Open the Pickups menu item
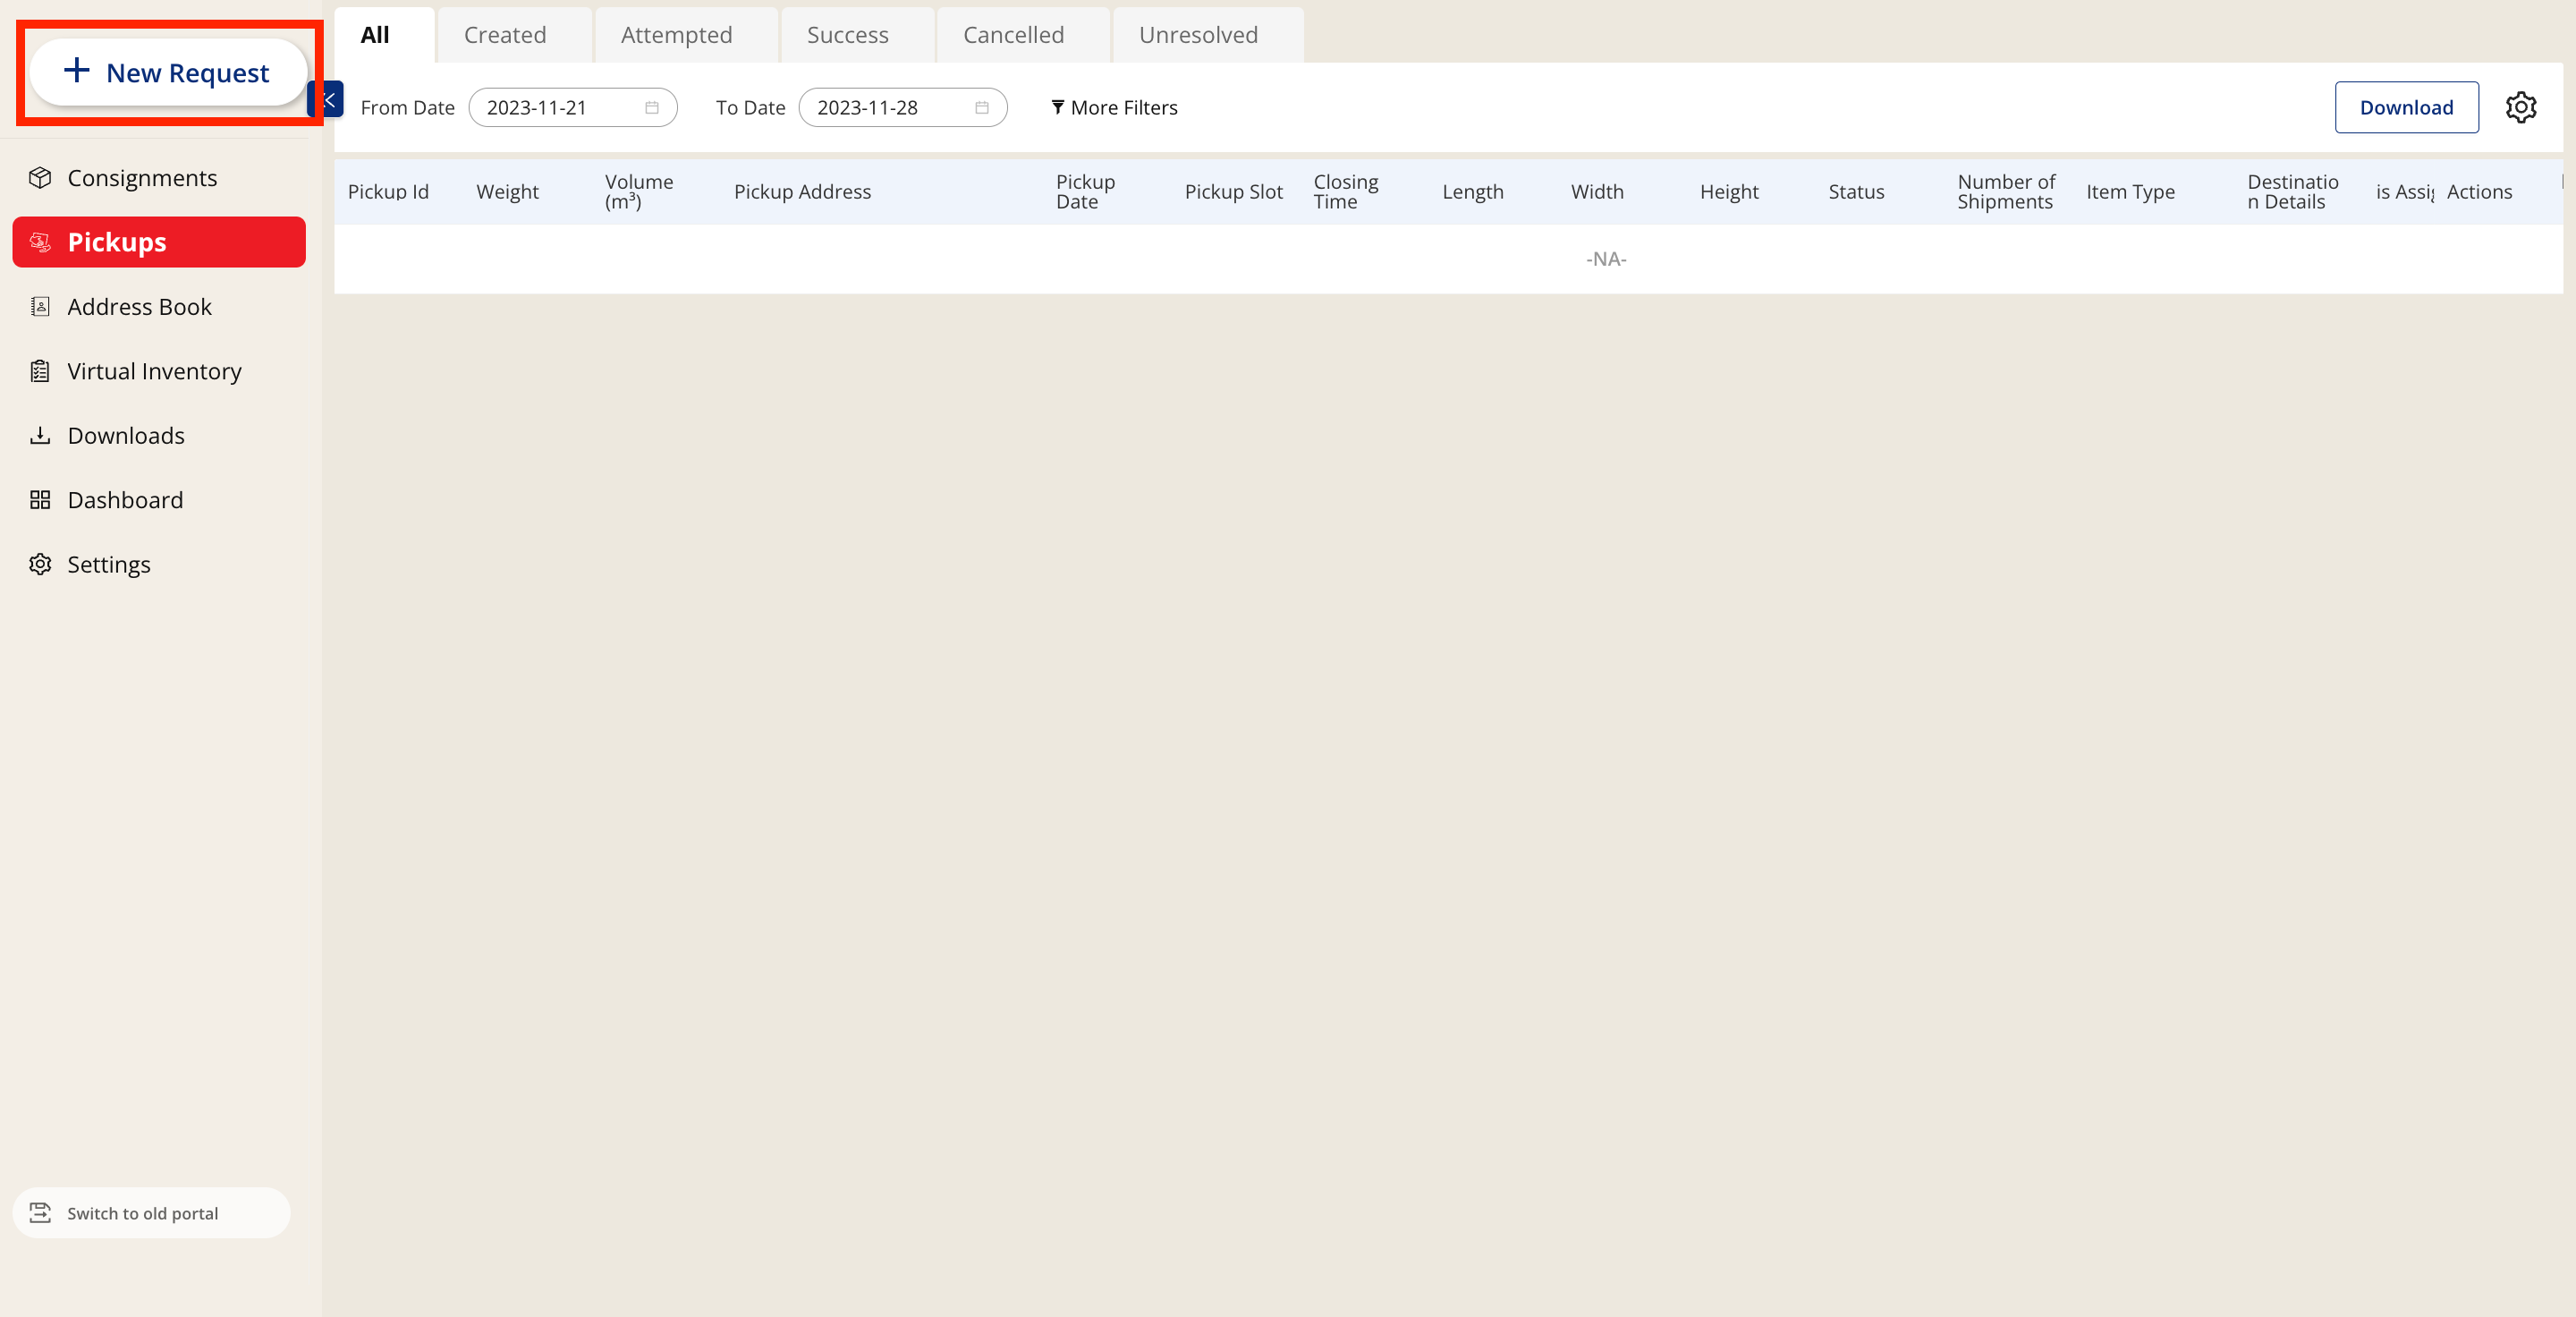Viewport: 2576px width, 1317px height. [x=159, y=242]
